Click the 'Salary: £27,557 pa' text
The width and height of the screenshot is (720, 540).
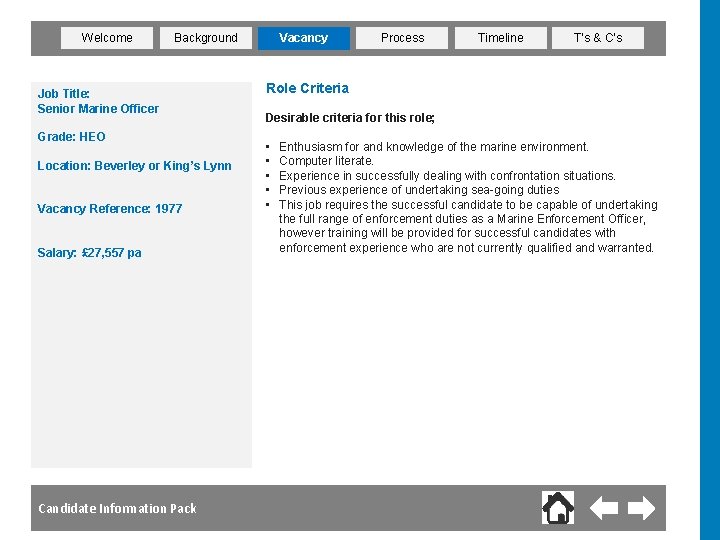point(89,253)
